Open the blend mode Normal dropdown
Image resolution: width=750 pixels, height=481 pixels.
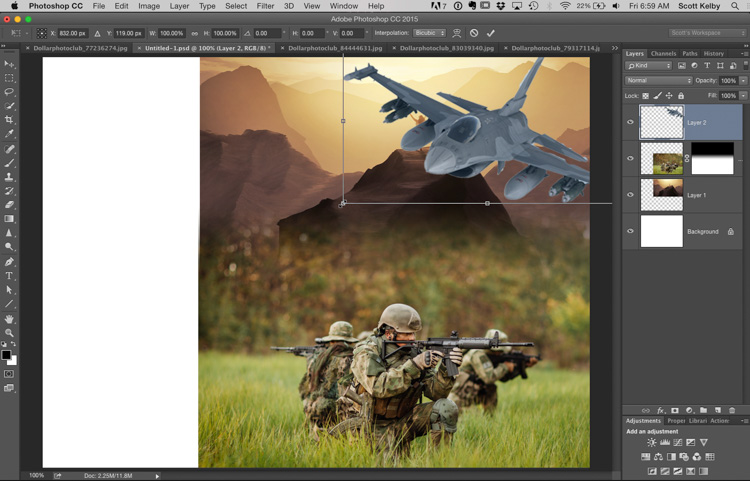click(x=658, y=80)
